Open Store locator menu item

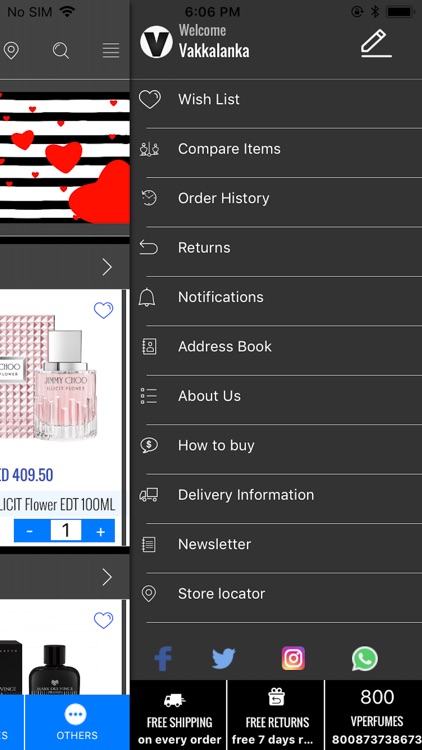pyautogui.click(x=276, y=594)
